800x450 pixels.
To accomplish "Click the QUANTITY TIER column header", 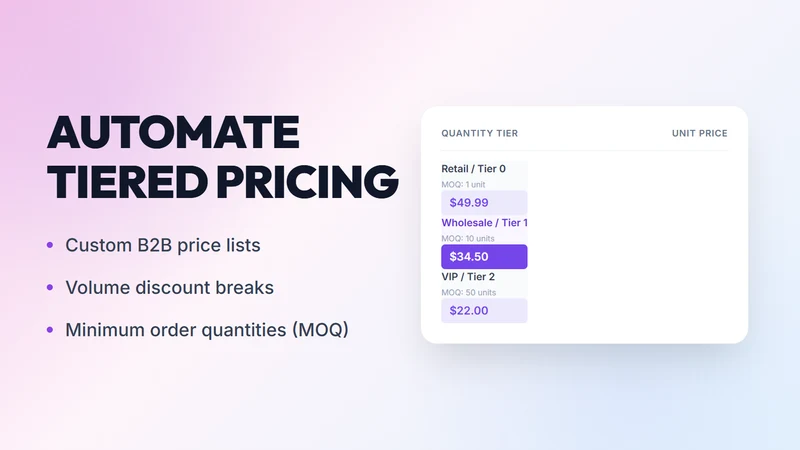I will tap(480, 133).
